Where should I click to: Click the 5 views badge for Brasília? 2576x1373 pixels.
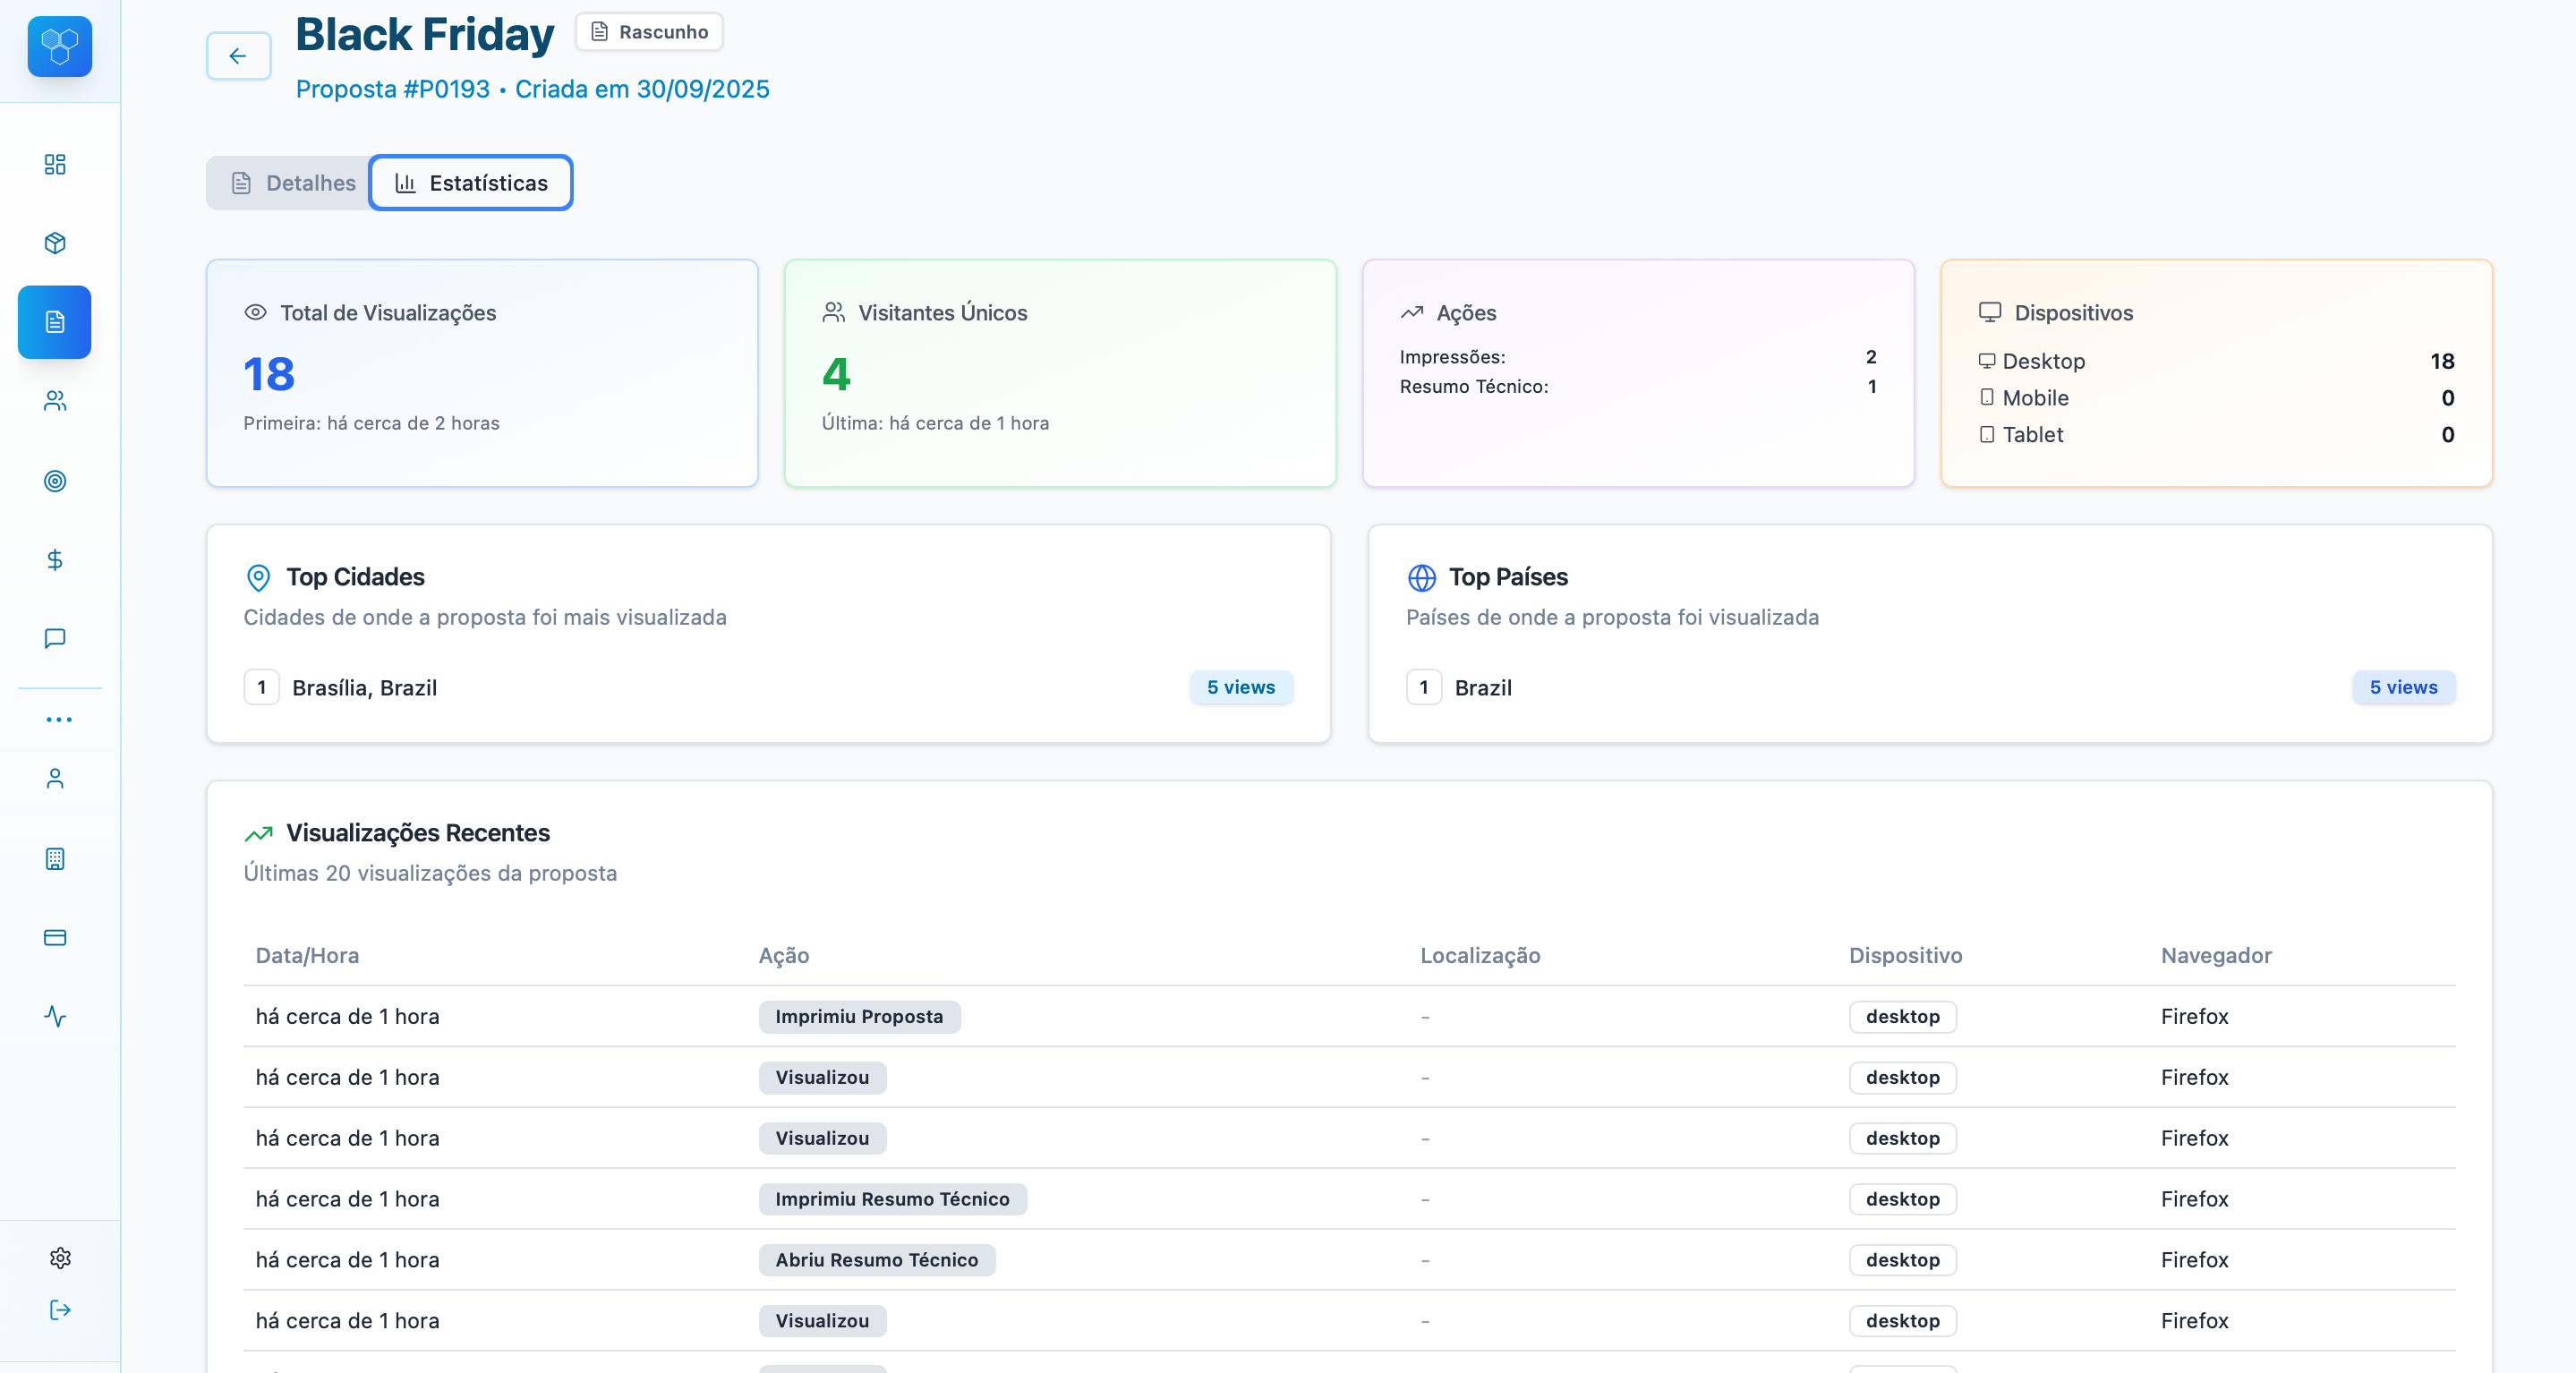[1240, 687]
